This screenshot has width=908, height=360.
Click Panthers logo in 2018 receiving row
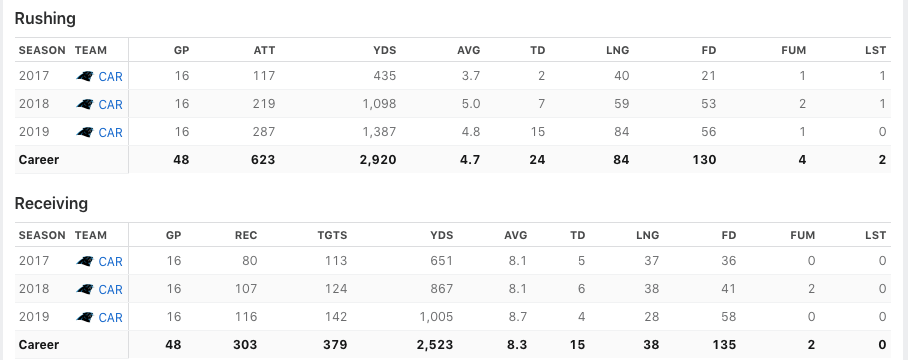85,289
